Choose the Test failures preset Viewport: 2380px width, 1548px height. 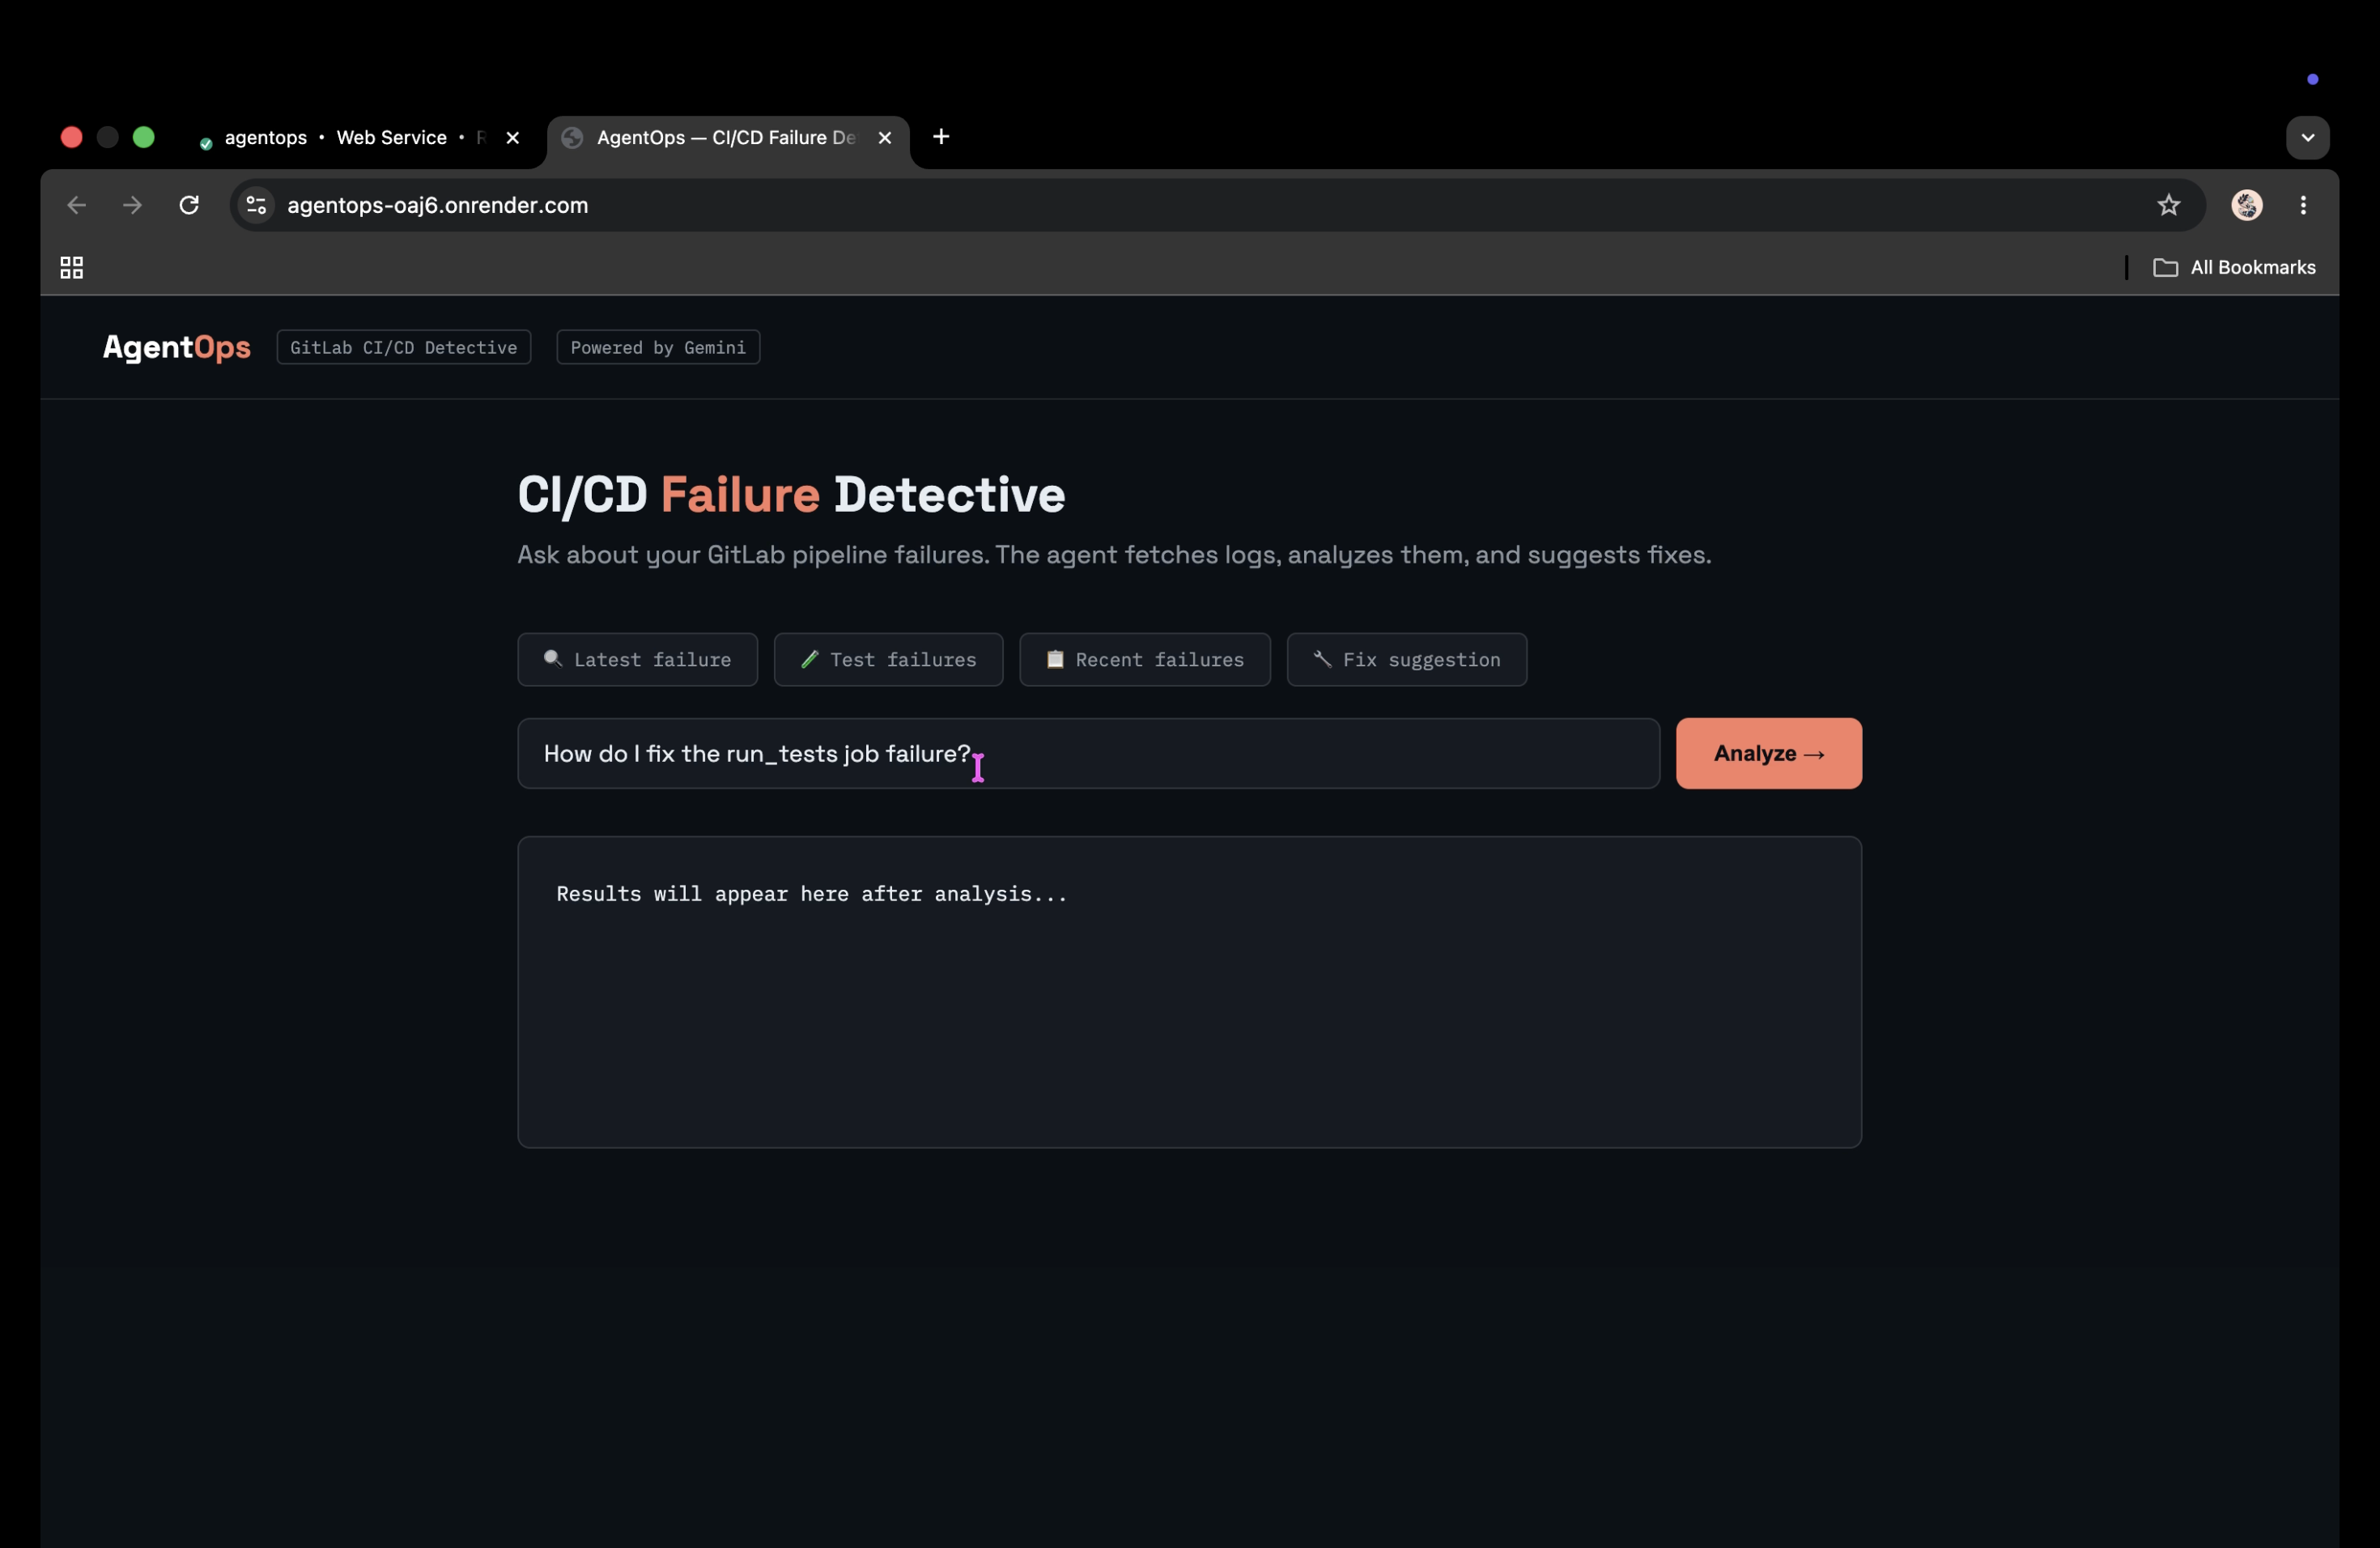(888, 659)
